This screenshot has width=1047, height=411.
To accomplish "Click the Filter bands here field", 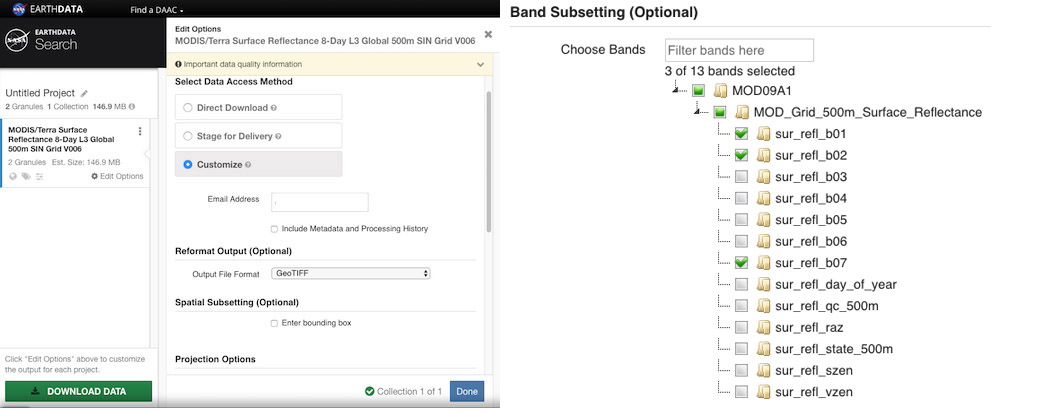I will pyautogui.click(x=738, y=50).
